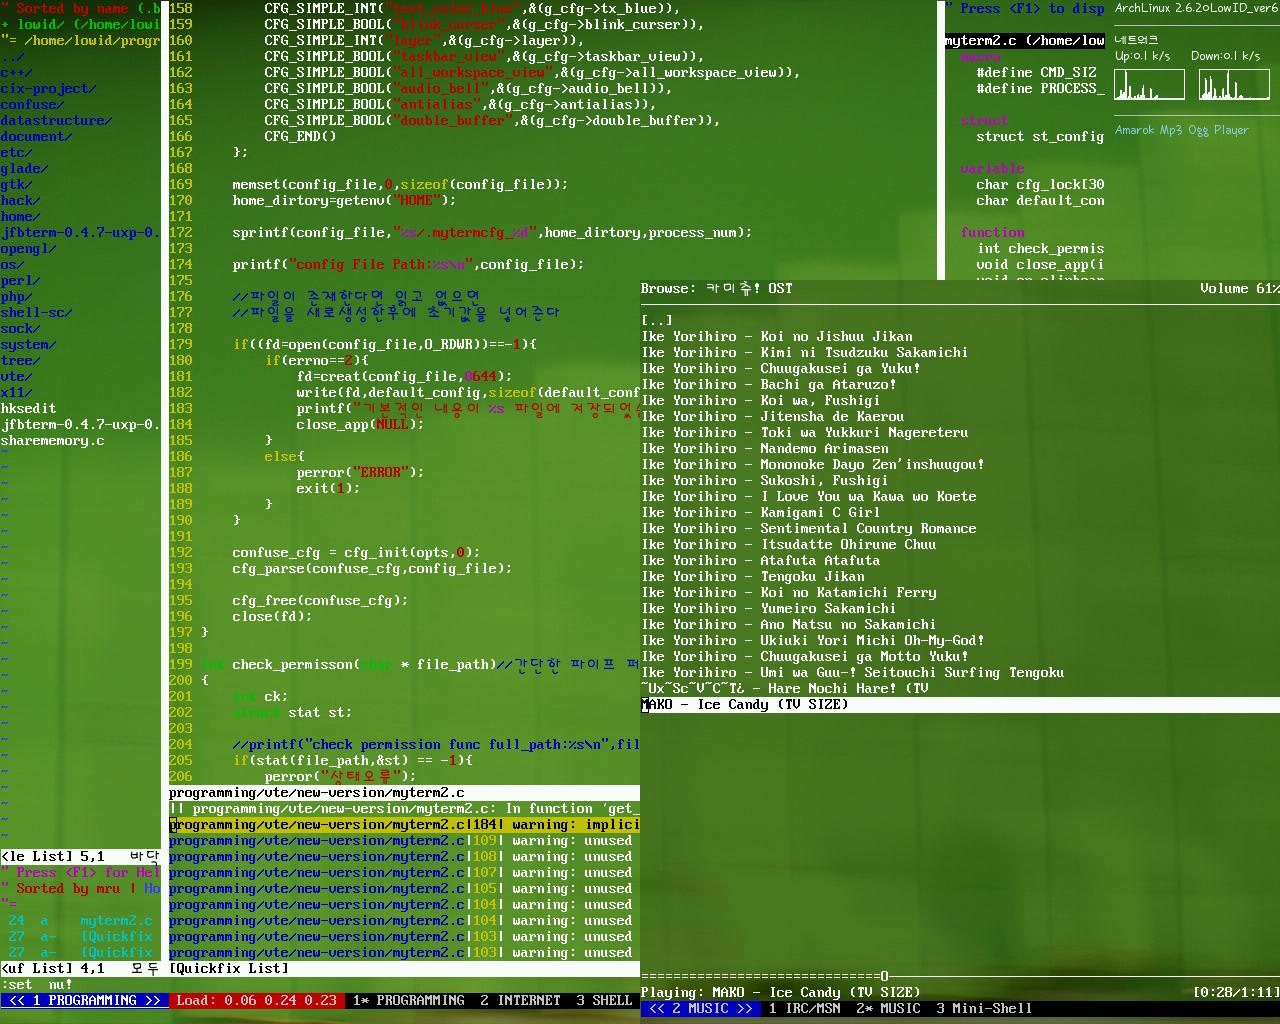Click the playback progress bar marker

[884, 976]
